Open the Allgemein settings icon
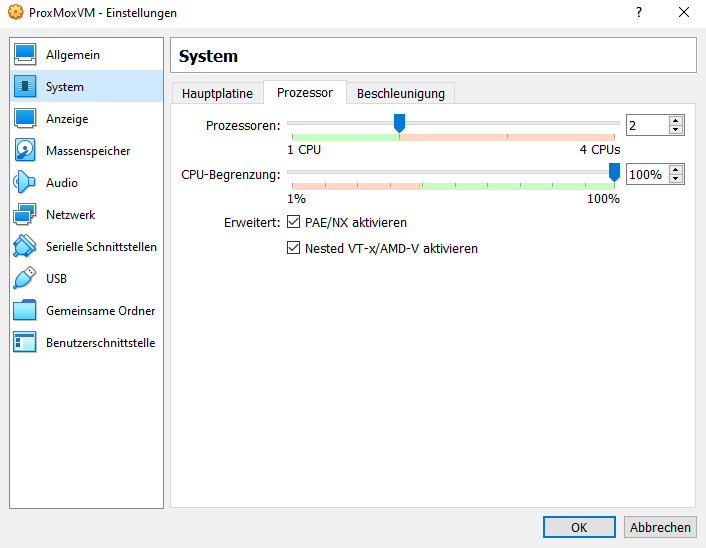706x548 pixels. tap(25, 54)
